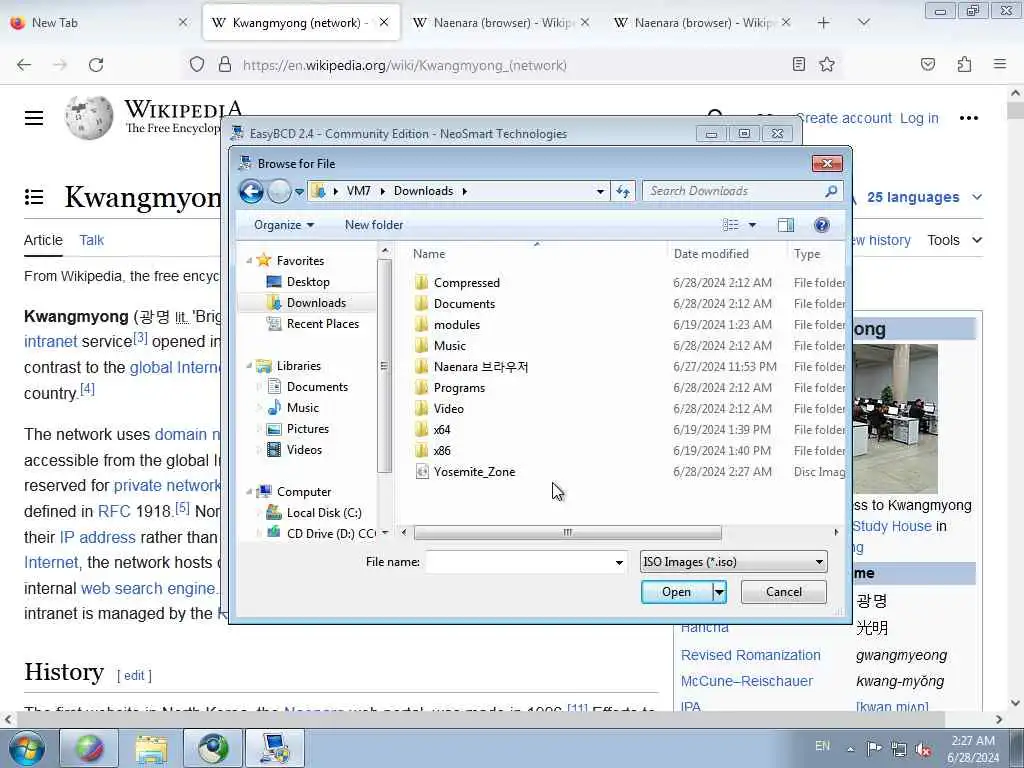Expand the view options arrow

752,225
